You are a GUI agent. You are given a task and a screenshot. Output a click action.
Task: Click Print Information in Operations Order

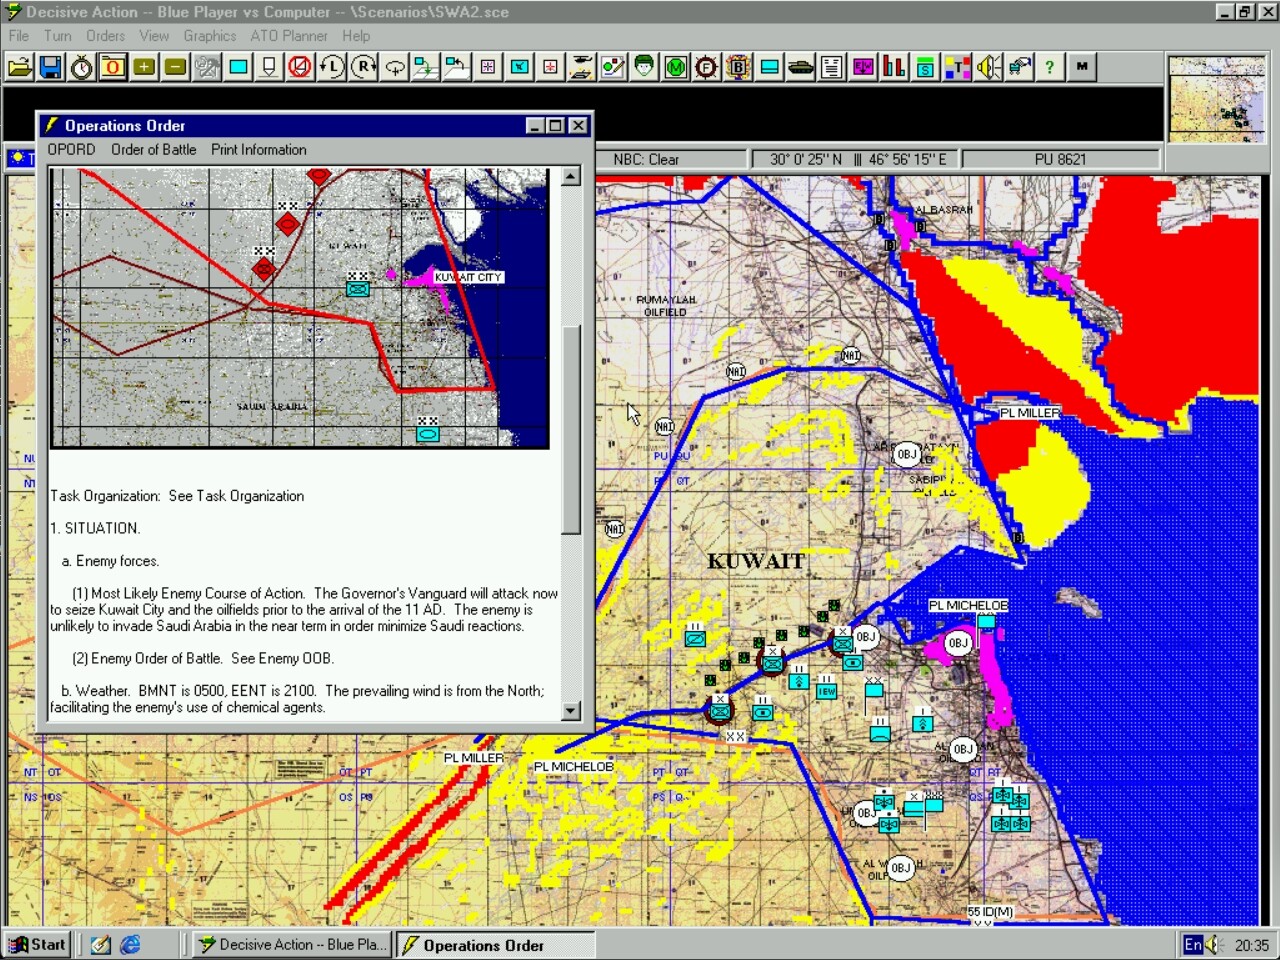pos(258,150)
